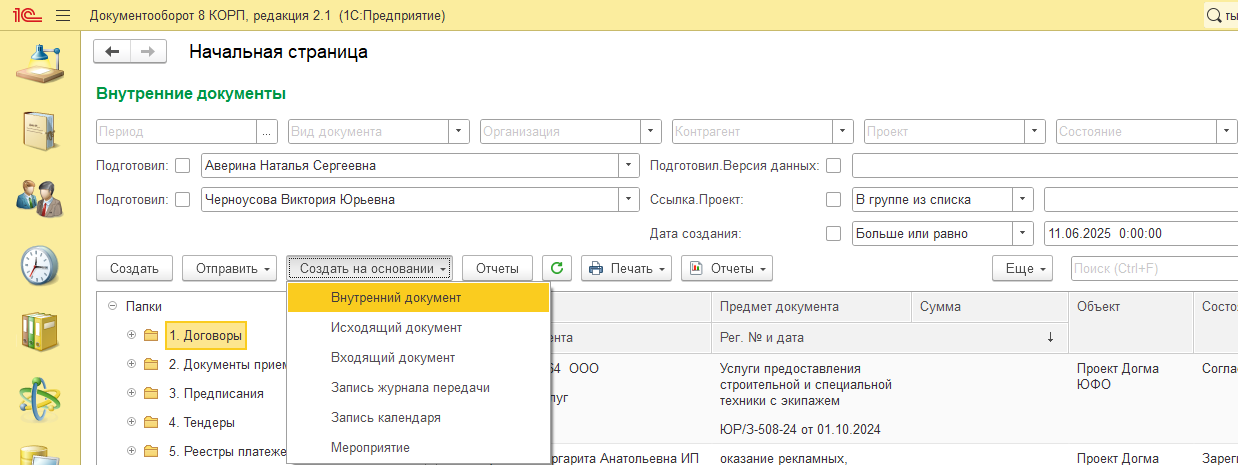Select Внутренний документ from the menu

[x=396, y=298]
